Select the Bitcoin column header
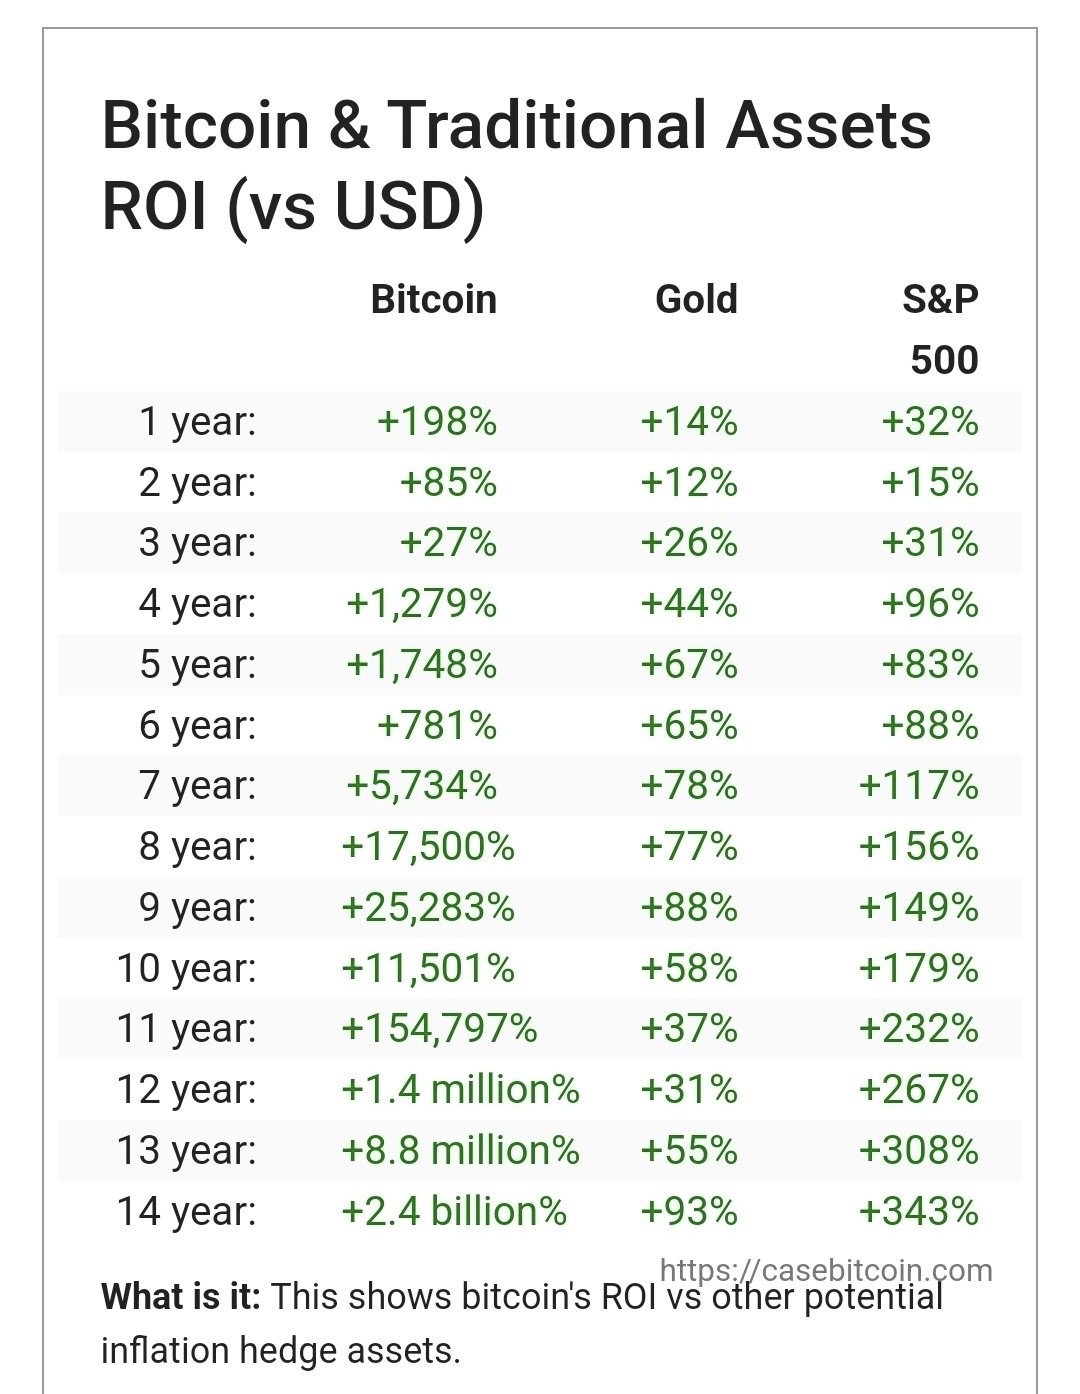The height and width of the screenshot is (1394, 1080). 433,299
